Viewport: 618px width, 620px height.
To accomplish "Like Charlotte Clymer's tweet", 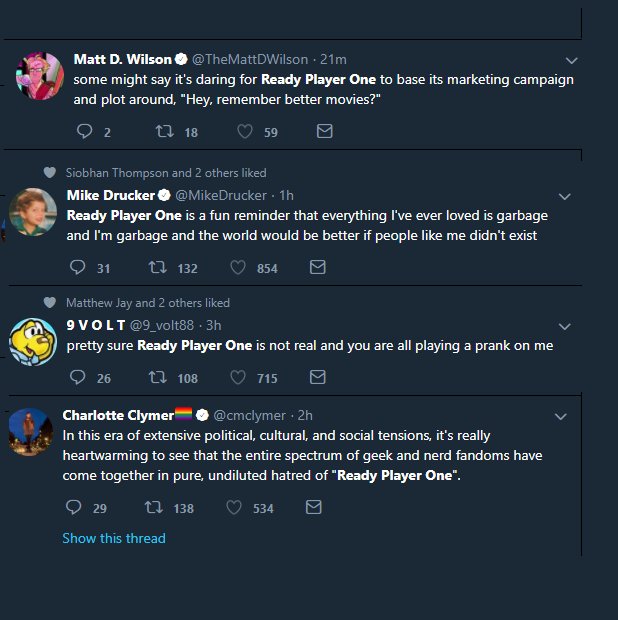I will [235, 508].
